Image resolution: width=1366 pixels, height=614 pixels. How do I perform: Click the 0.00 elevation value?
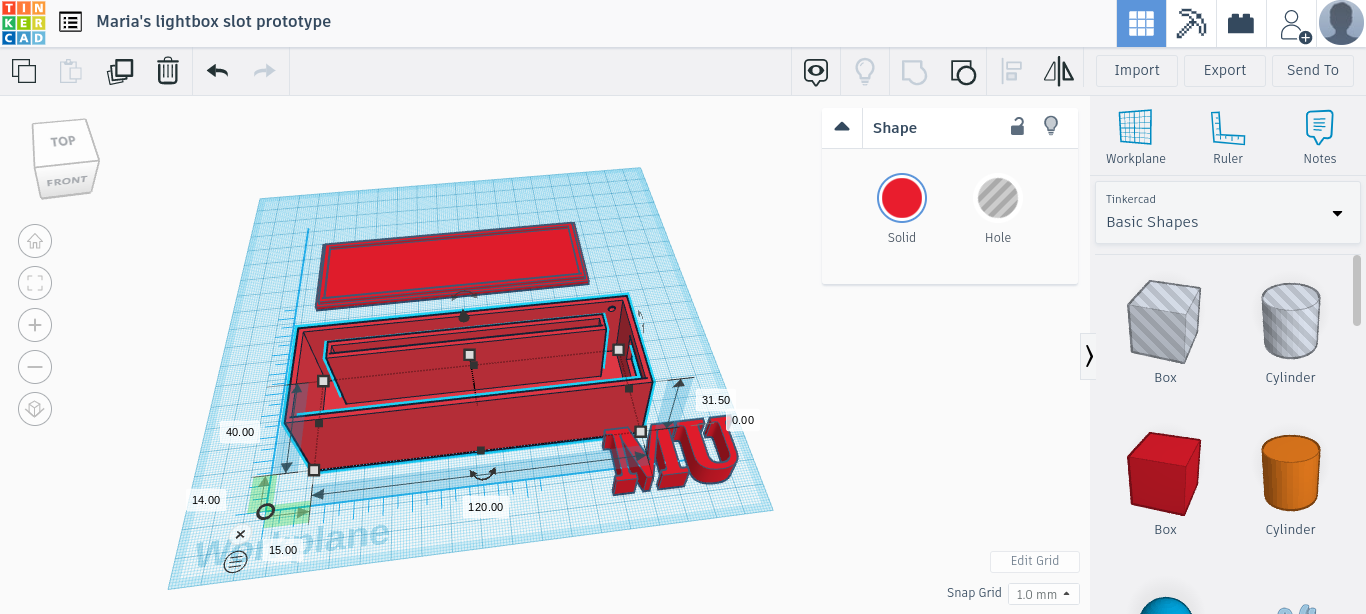(x=742, y=420)
